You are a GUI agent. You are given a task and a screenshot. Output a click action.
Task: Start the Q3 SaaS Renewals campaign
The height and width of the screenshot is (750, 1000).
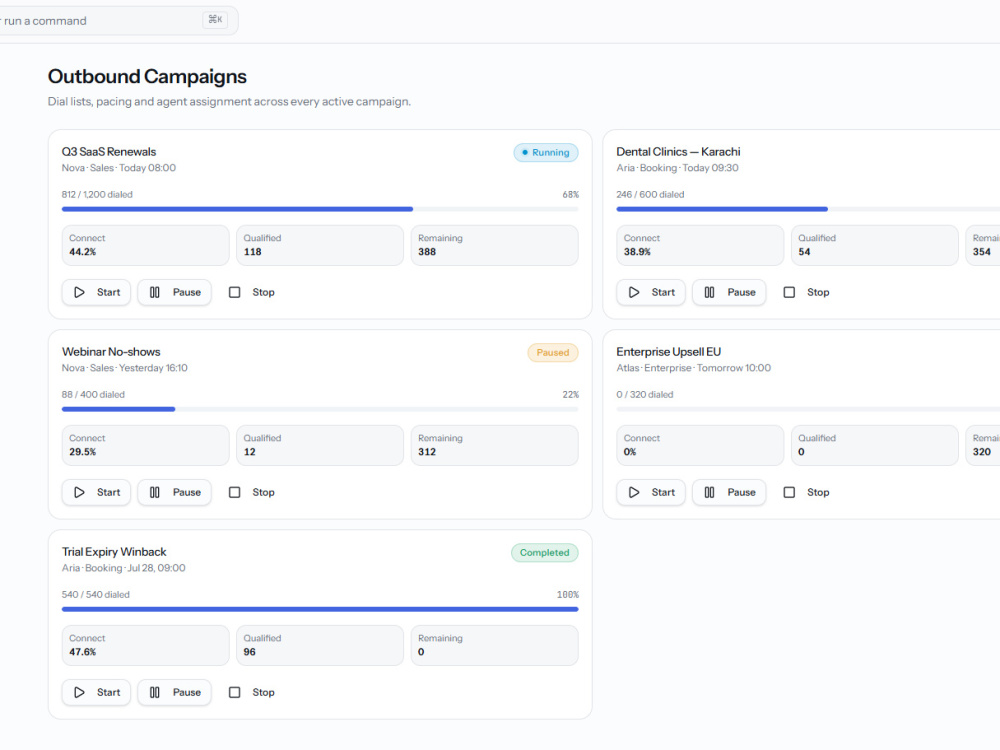(96, 292)
